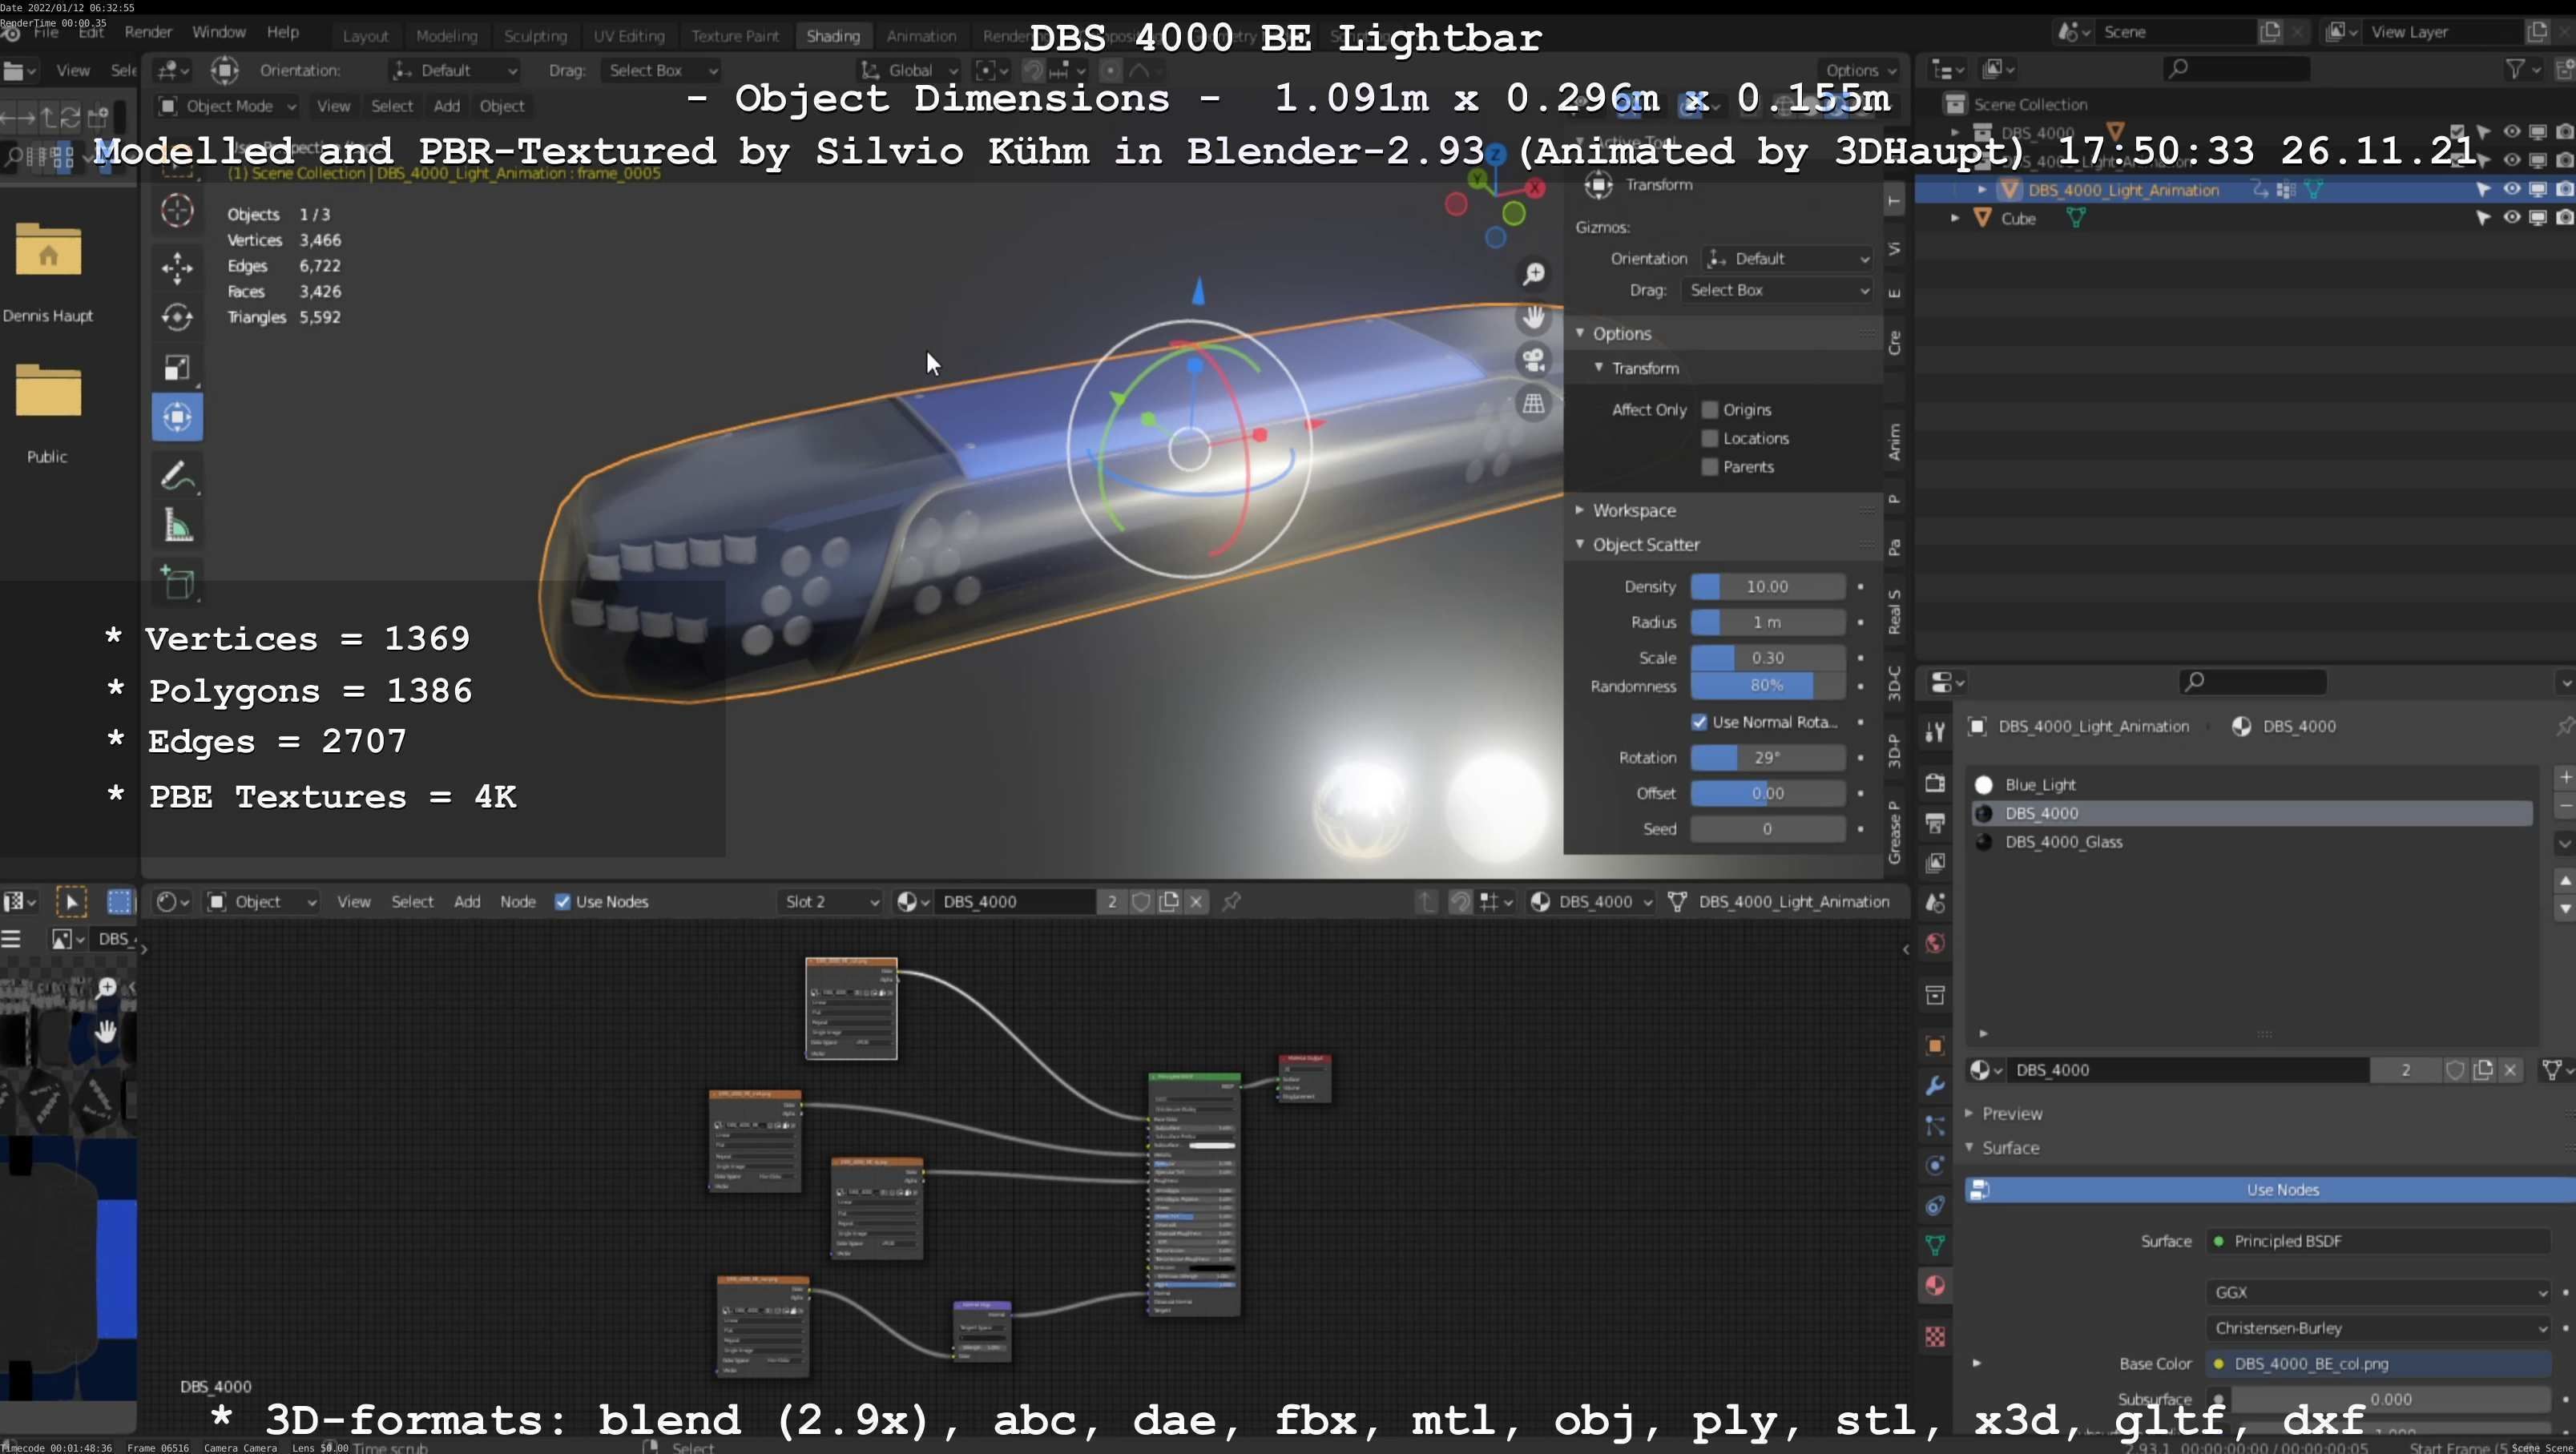
Task: Hide the Cube object with eye icon
Action: (2511, 217)
